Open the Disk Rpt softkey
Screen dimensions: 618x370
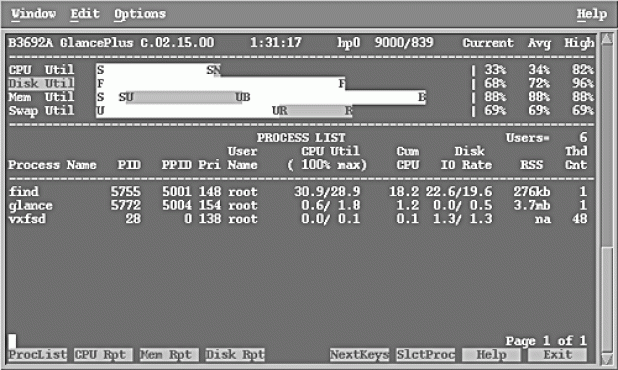235,355
